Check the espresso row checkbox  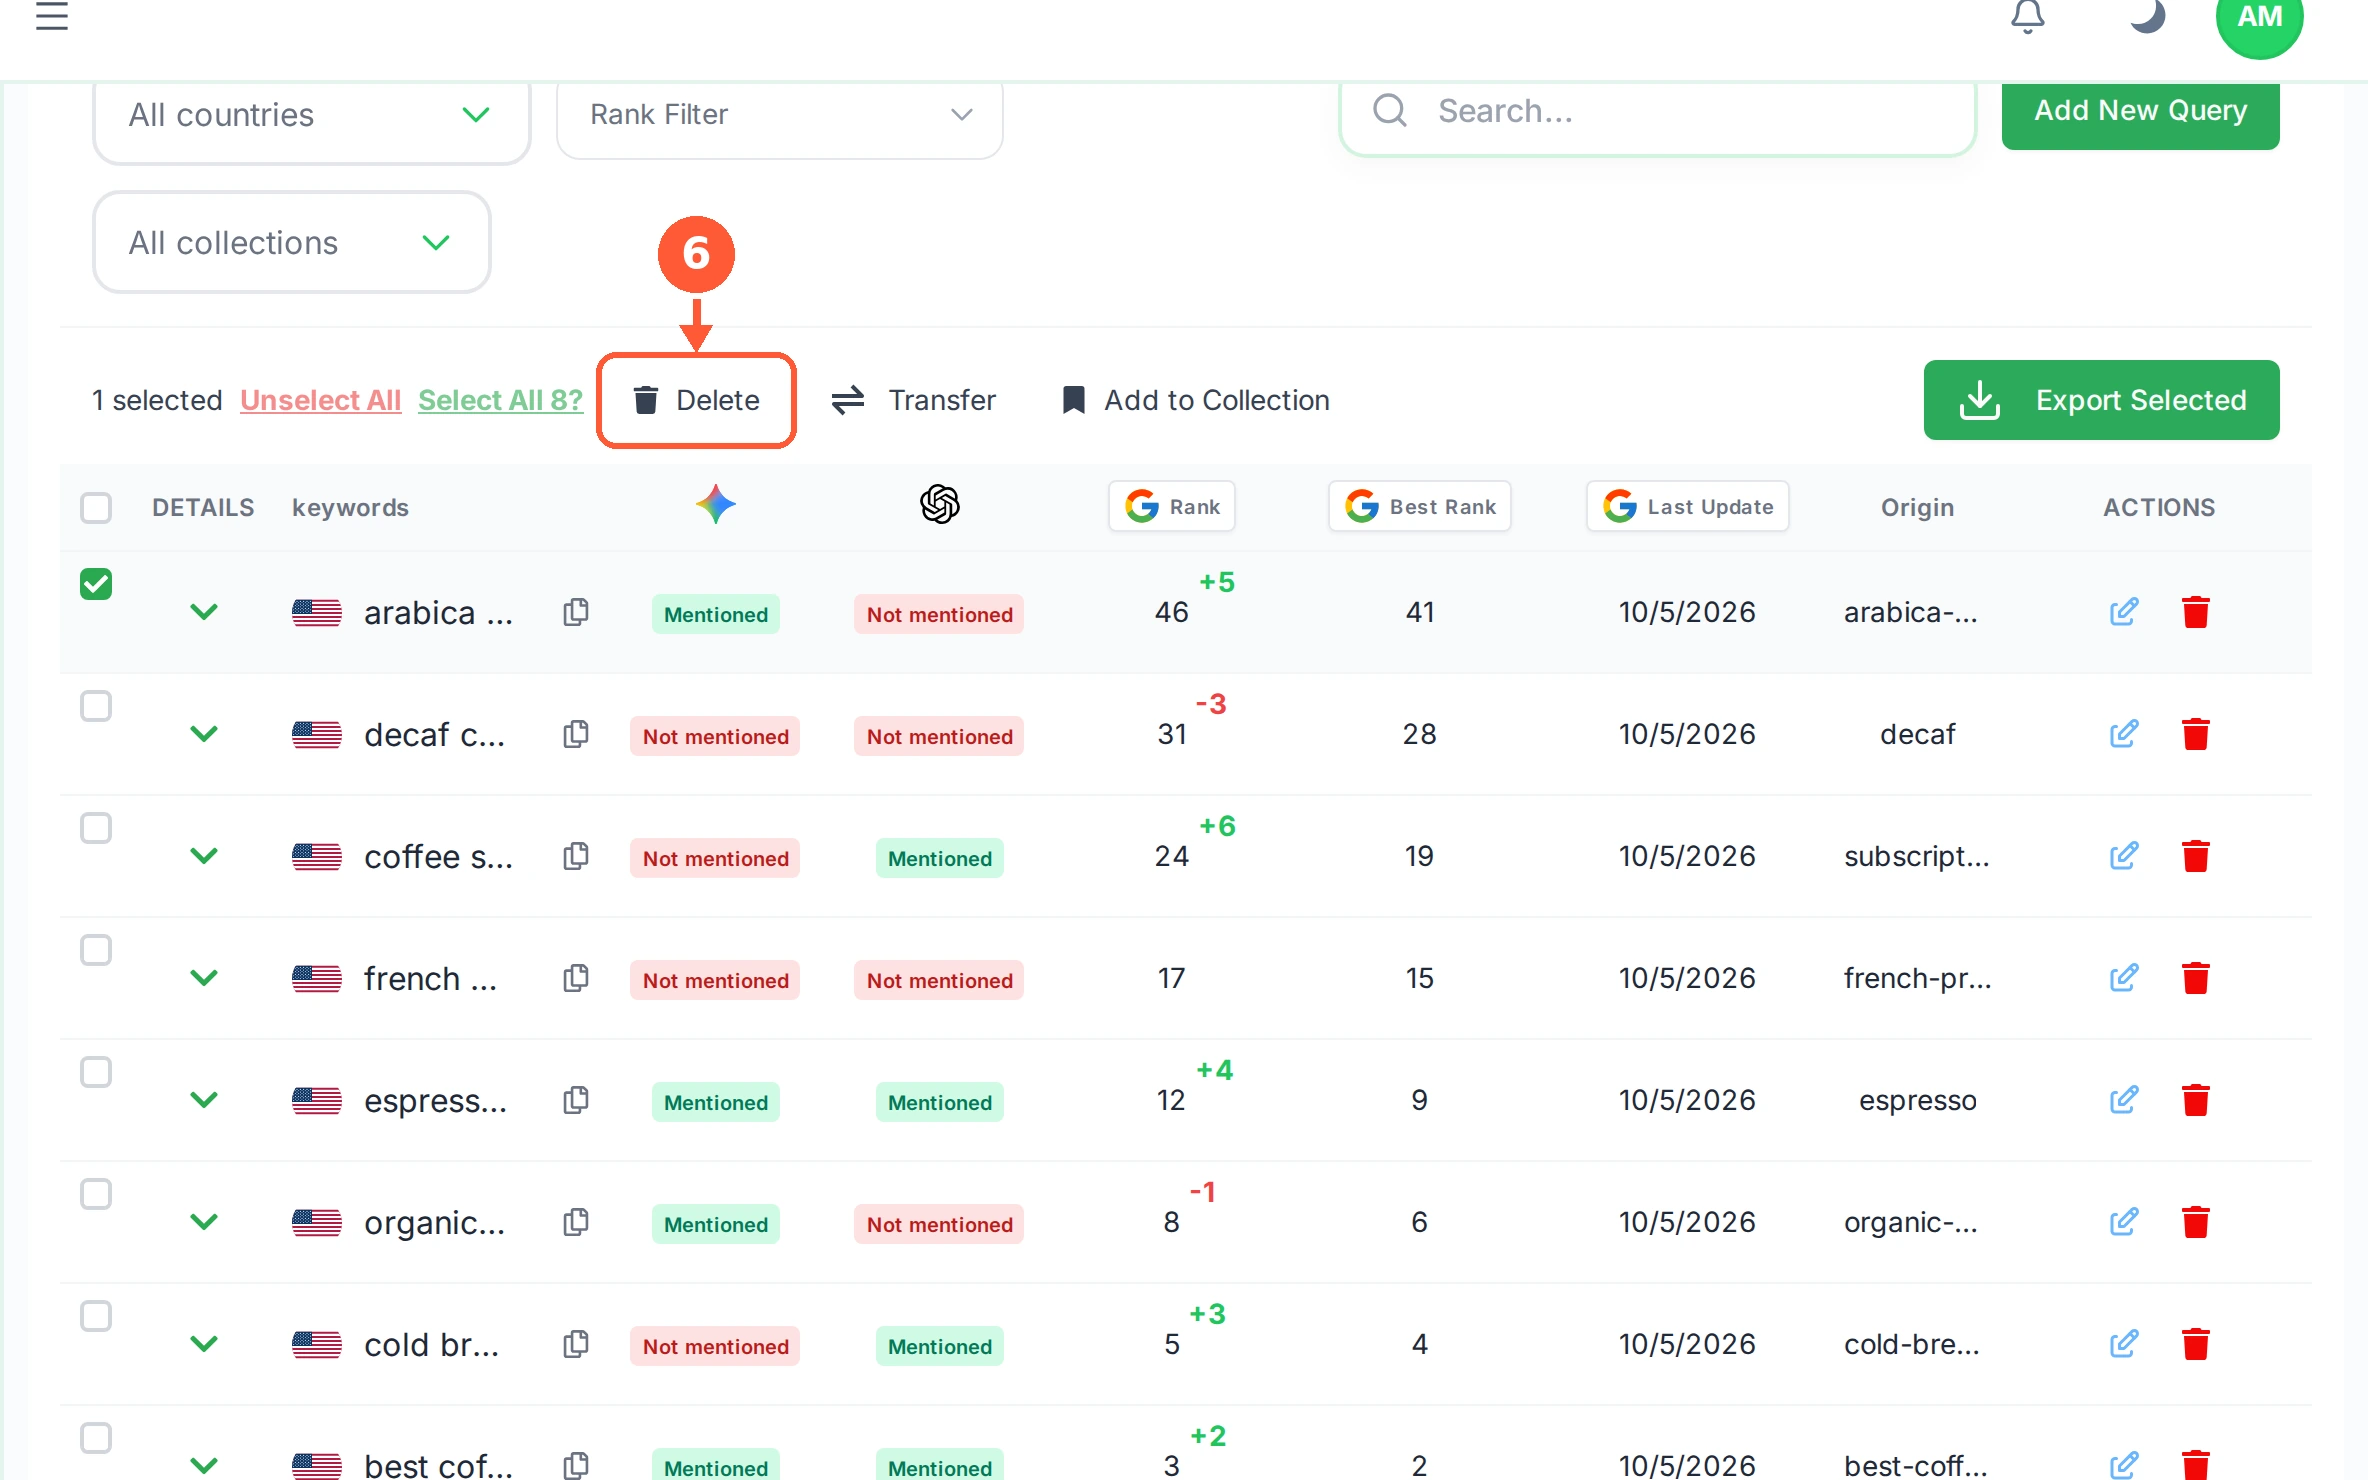pos(96,1071)
